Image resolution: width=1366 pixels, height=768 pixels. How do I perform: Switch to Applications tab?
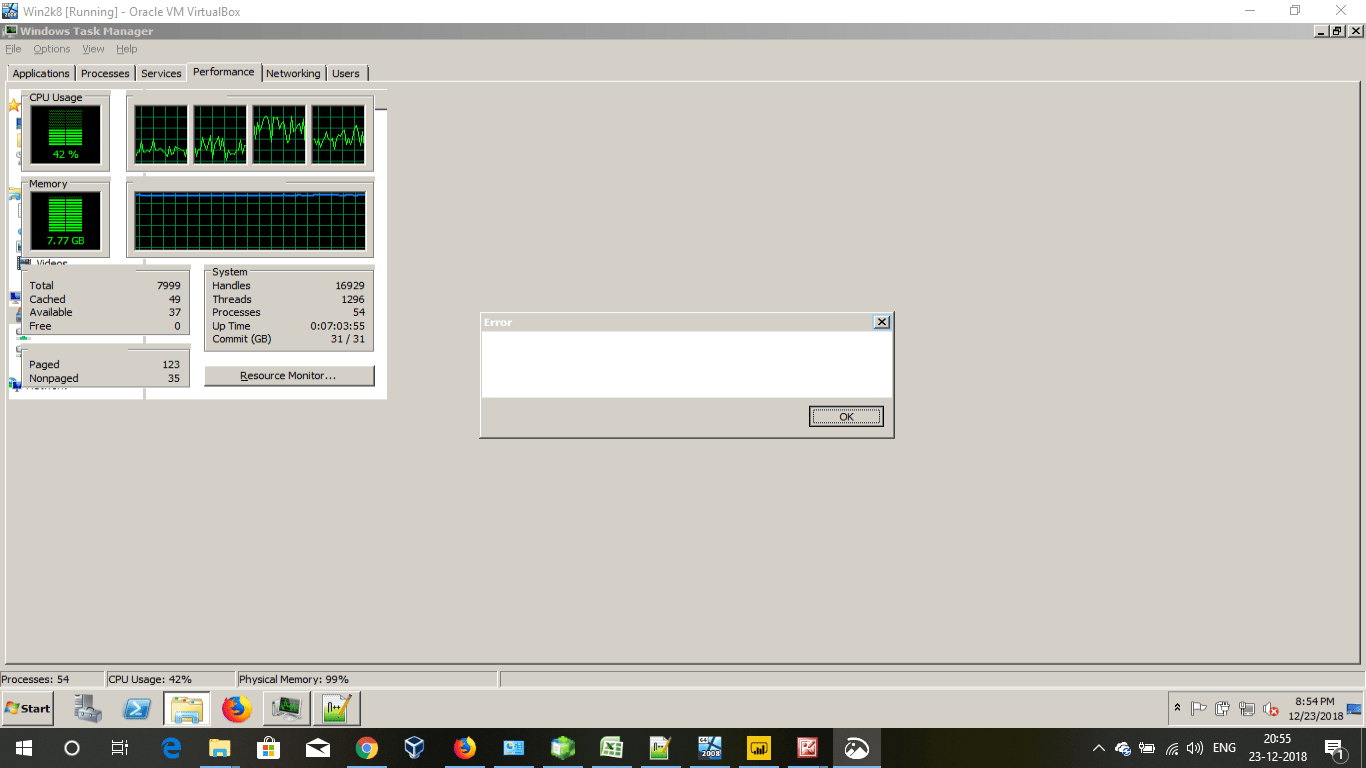coord(41,73)
